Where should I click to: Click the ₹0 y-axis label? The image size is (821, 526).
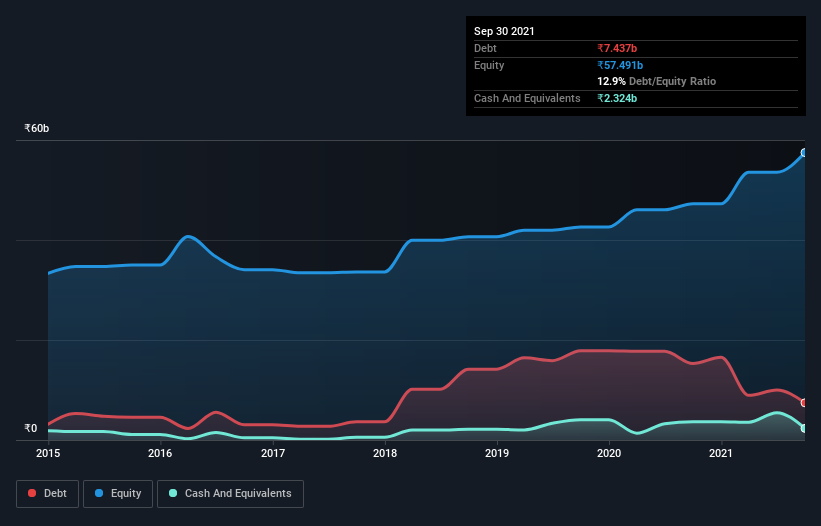pyautogui.click(x=31, y=428)
